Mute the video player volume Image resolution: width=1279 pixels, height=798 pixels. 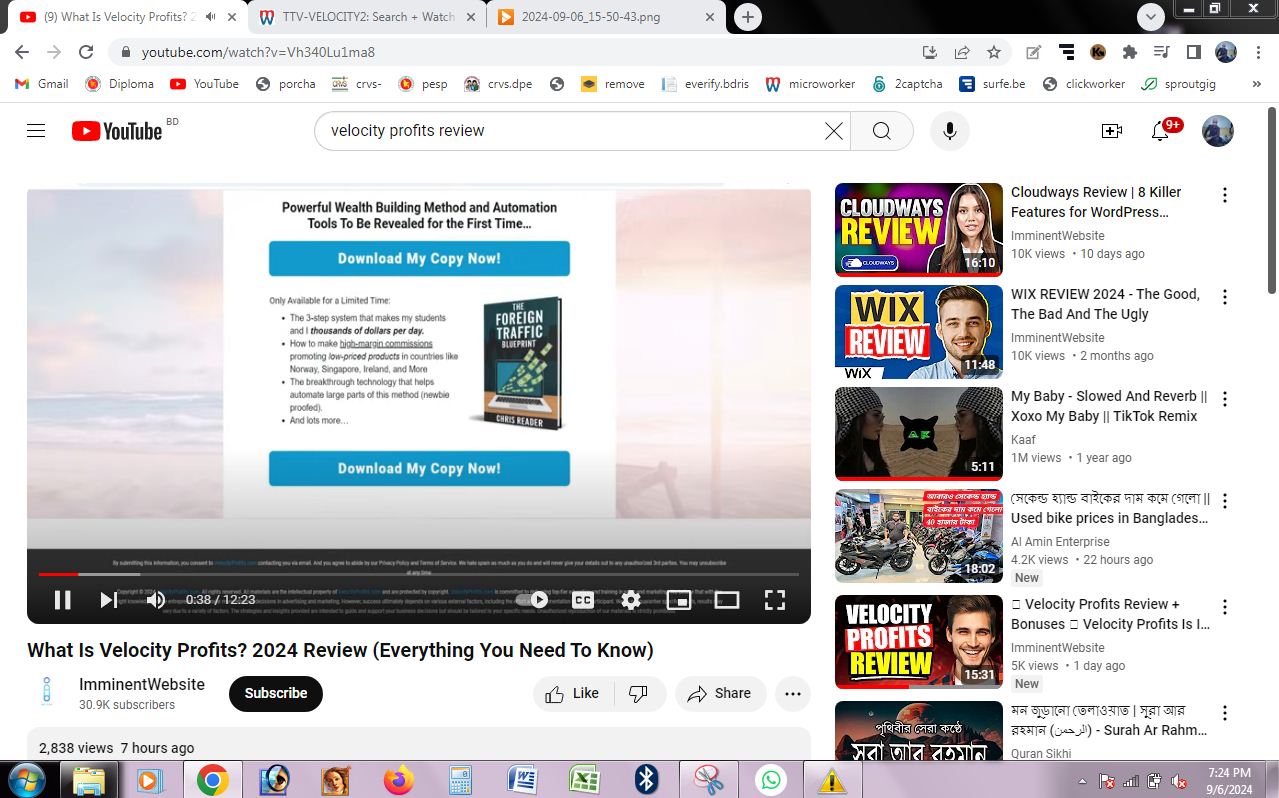coord(156,600)
